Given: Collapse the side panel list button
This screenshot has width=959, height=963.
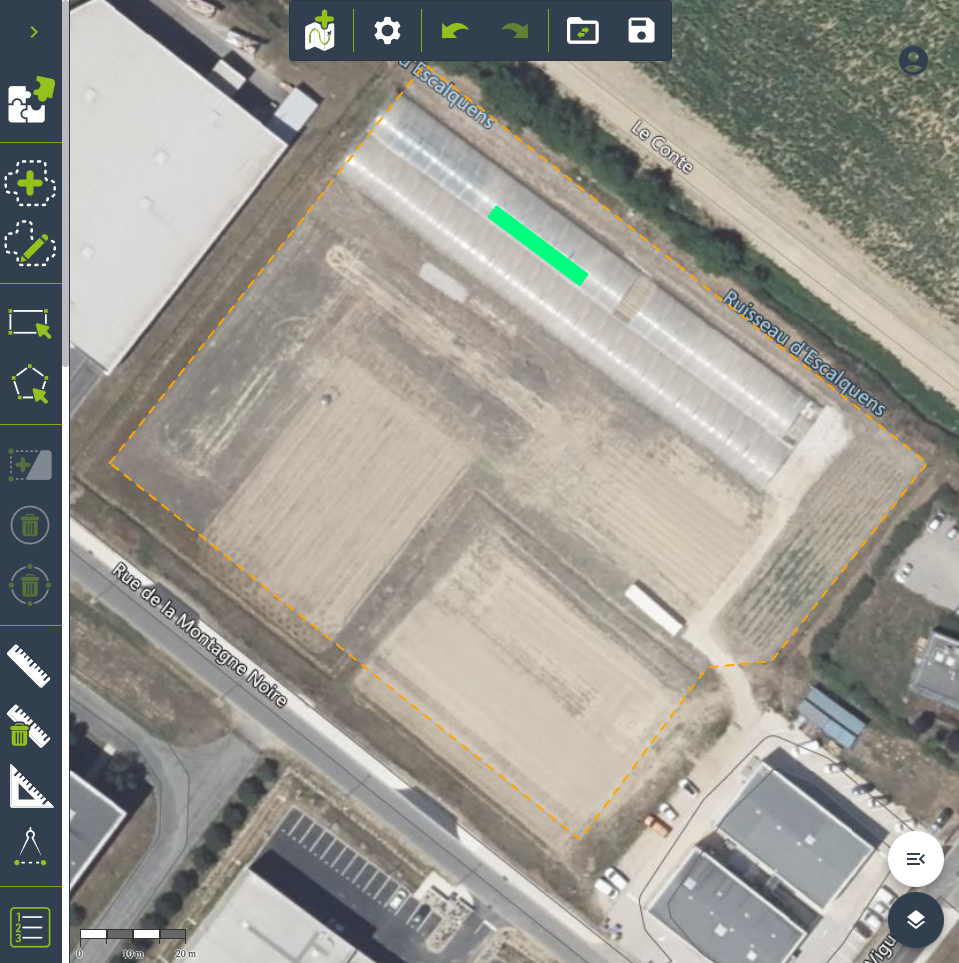Looking at the screenshot, I should click(x=915, y=859).
